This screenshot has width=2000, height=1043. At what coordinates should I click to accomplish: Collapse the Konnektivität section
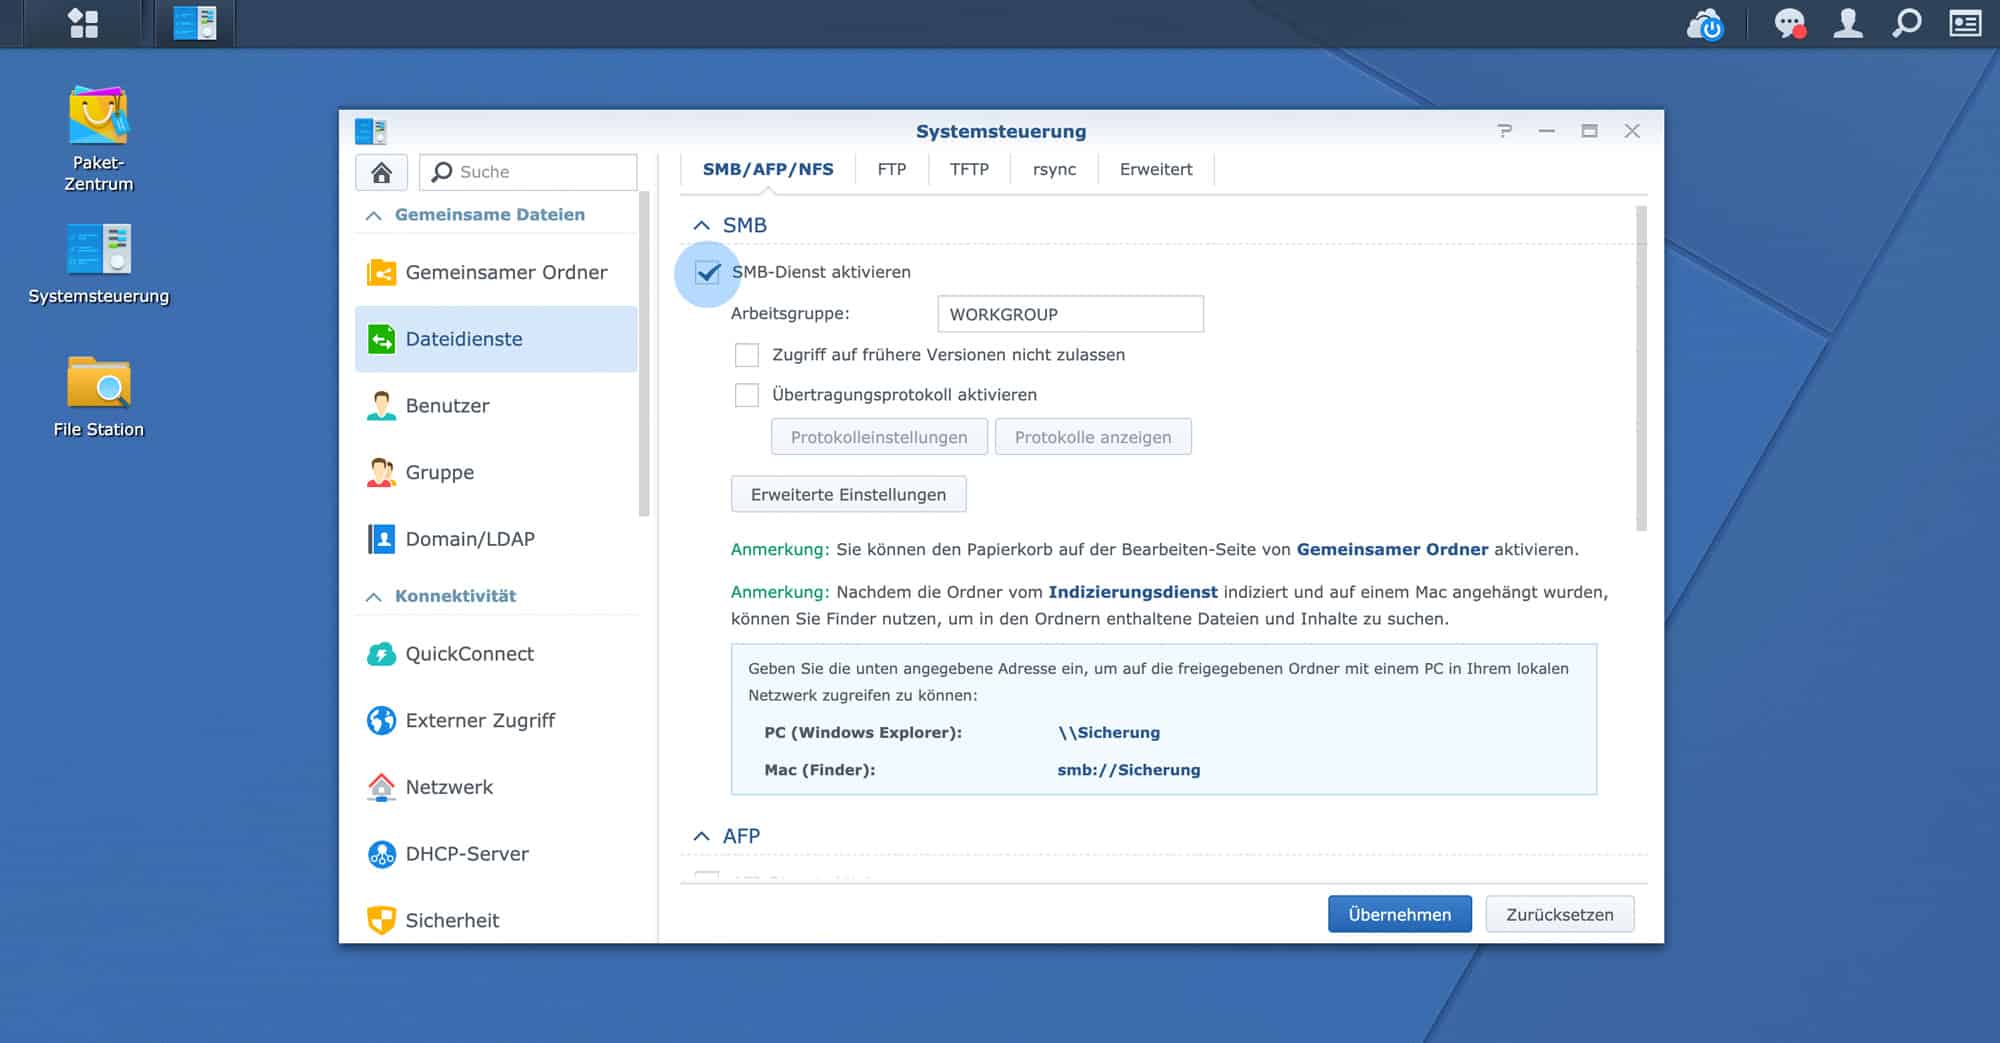(374, 596)
